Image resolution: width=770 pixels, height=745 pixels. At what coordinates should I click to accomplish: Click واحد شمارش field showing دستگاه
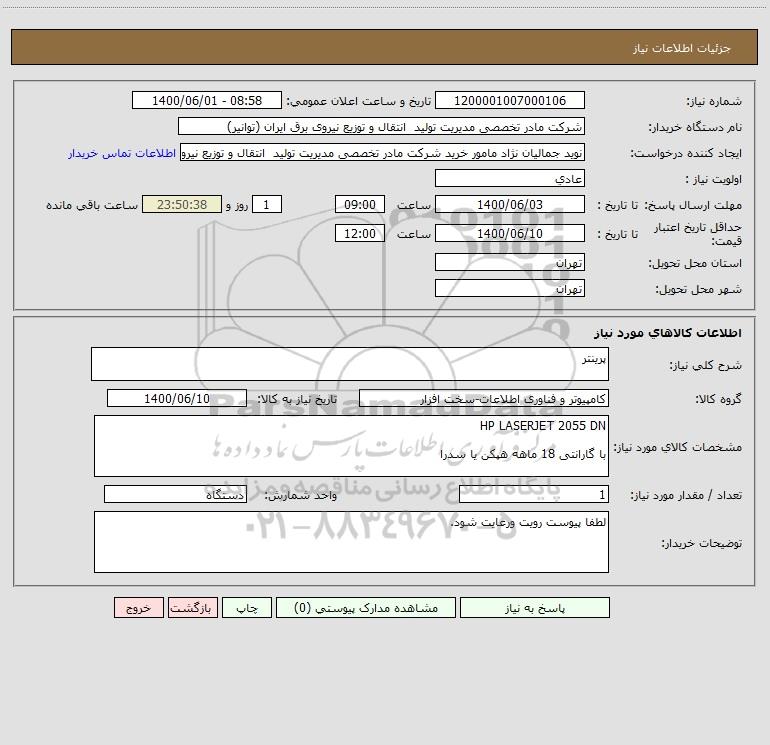[x=175, y=494]
